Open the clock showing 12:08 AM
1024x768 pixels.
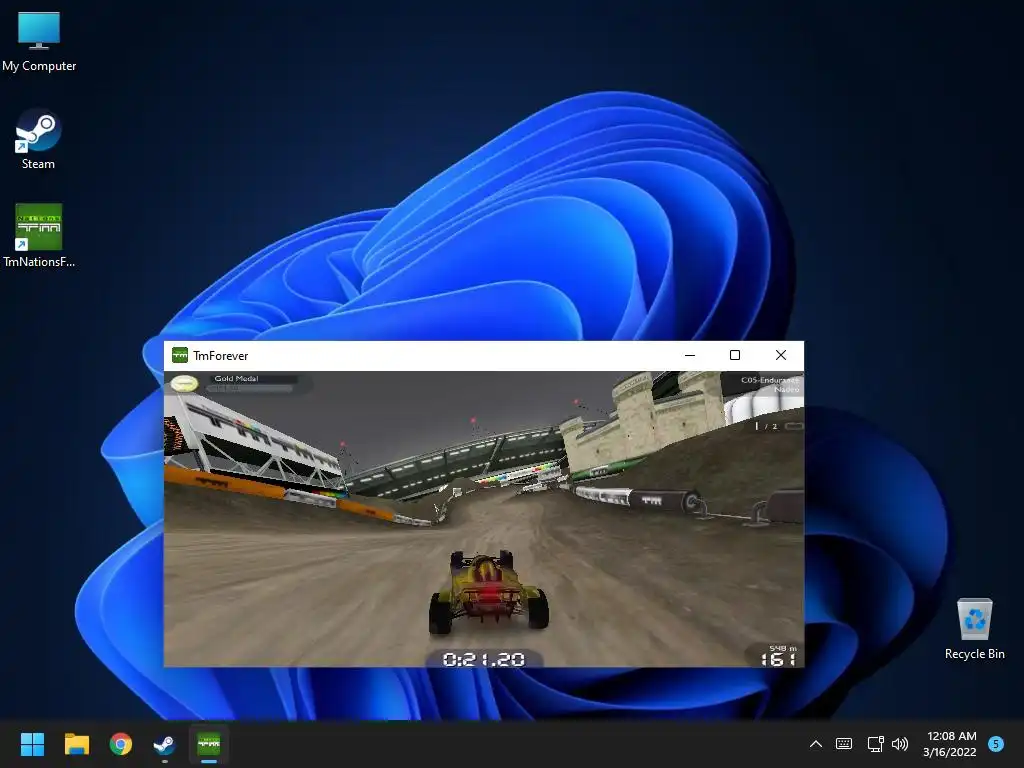(950, 744)
